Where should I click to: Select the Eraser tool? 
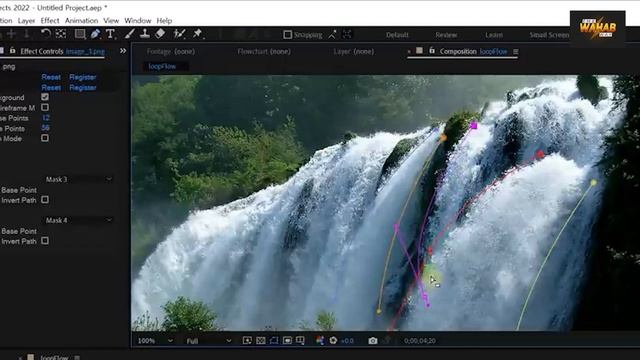click(x=160, y=34)
